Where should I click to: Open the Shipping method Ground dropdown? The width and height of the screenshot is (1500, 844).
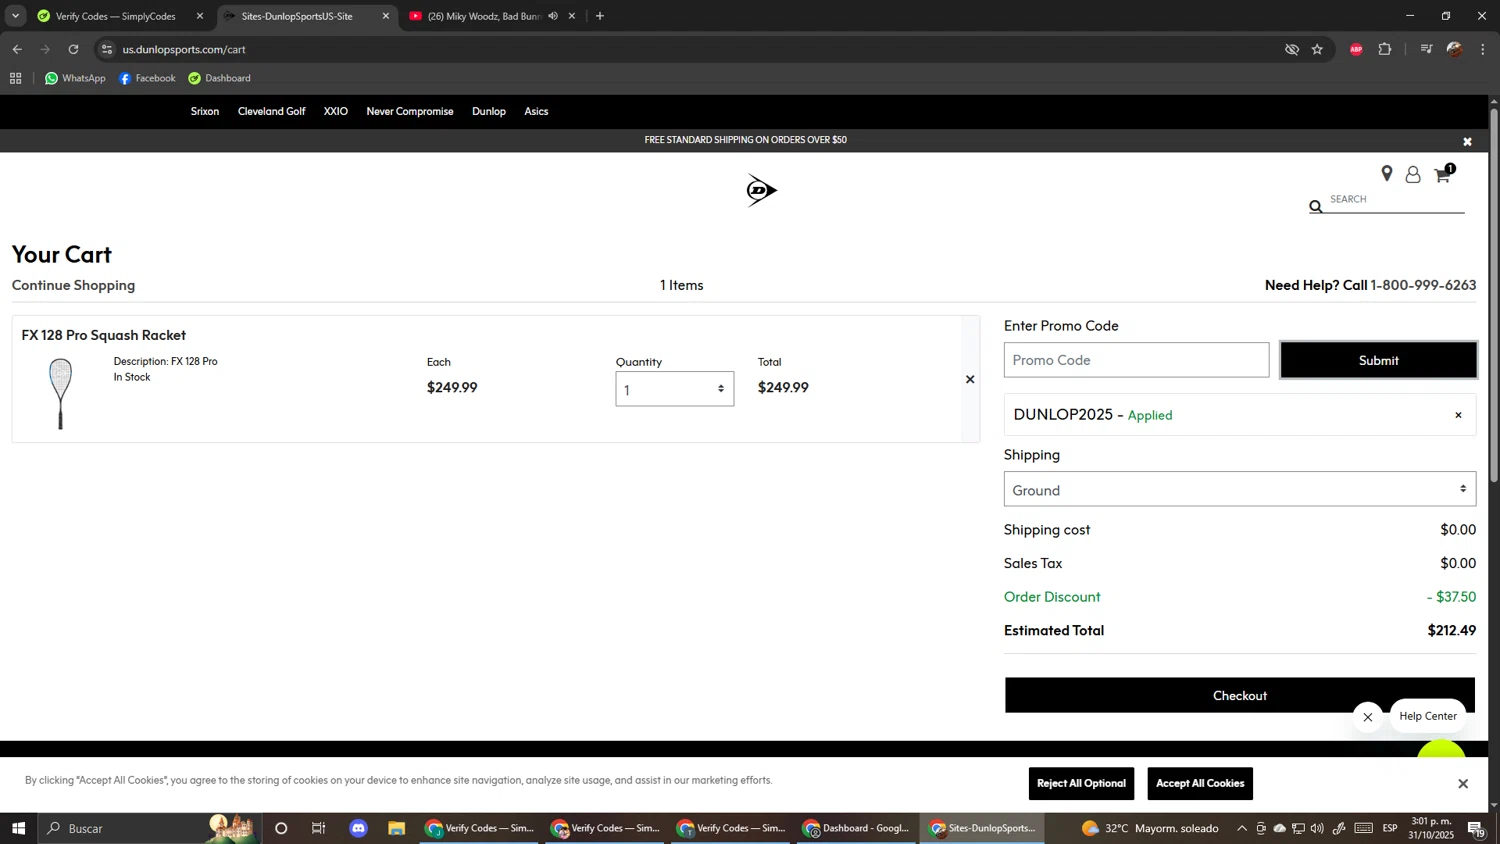pyautogui.click(x=1239, y=489)
